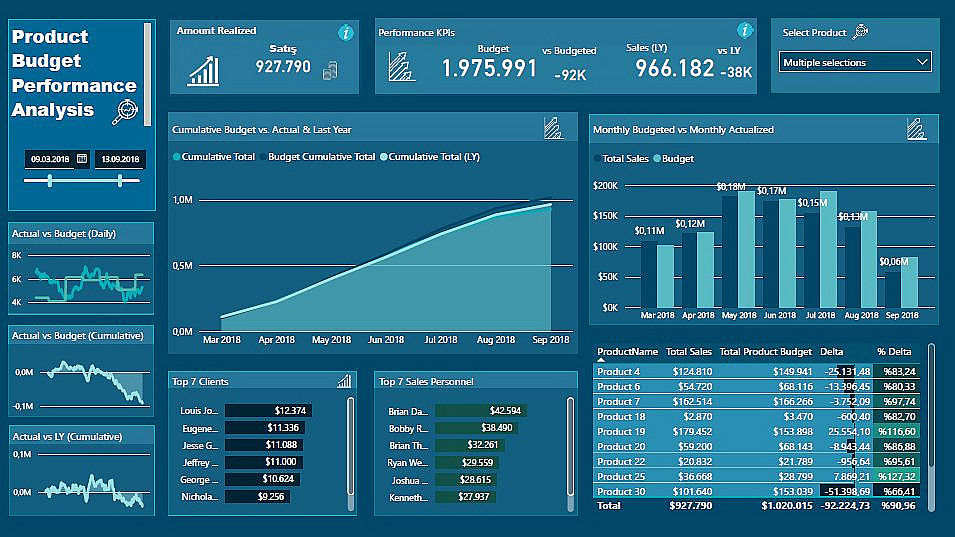Click the Top 7 Sales Personnel scrollbar

tap(570, 446)
